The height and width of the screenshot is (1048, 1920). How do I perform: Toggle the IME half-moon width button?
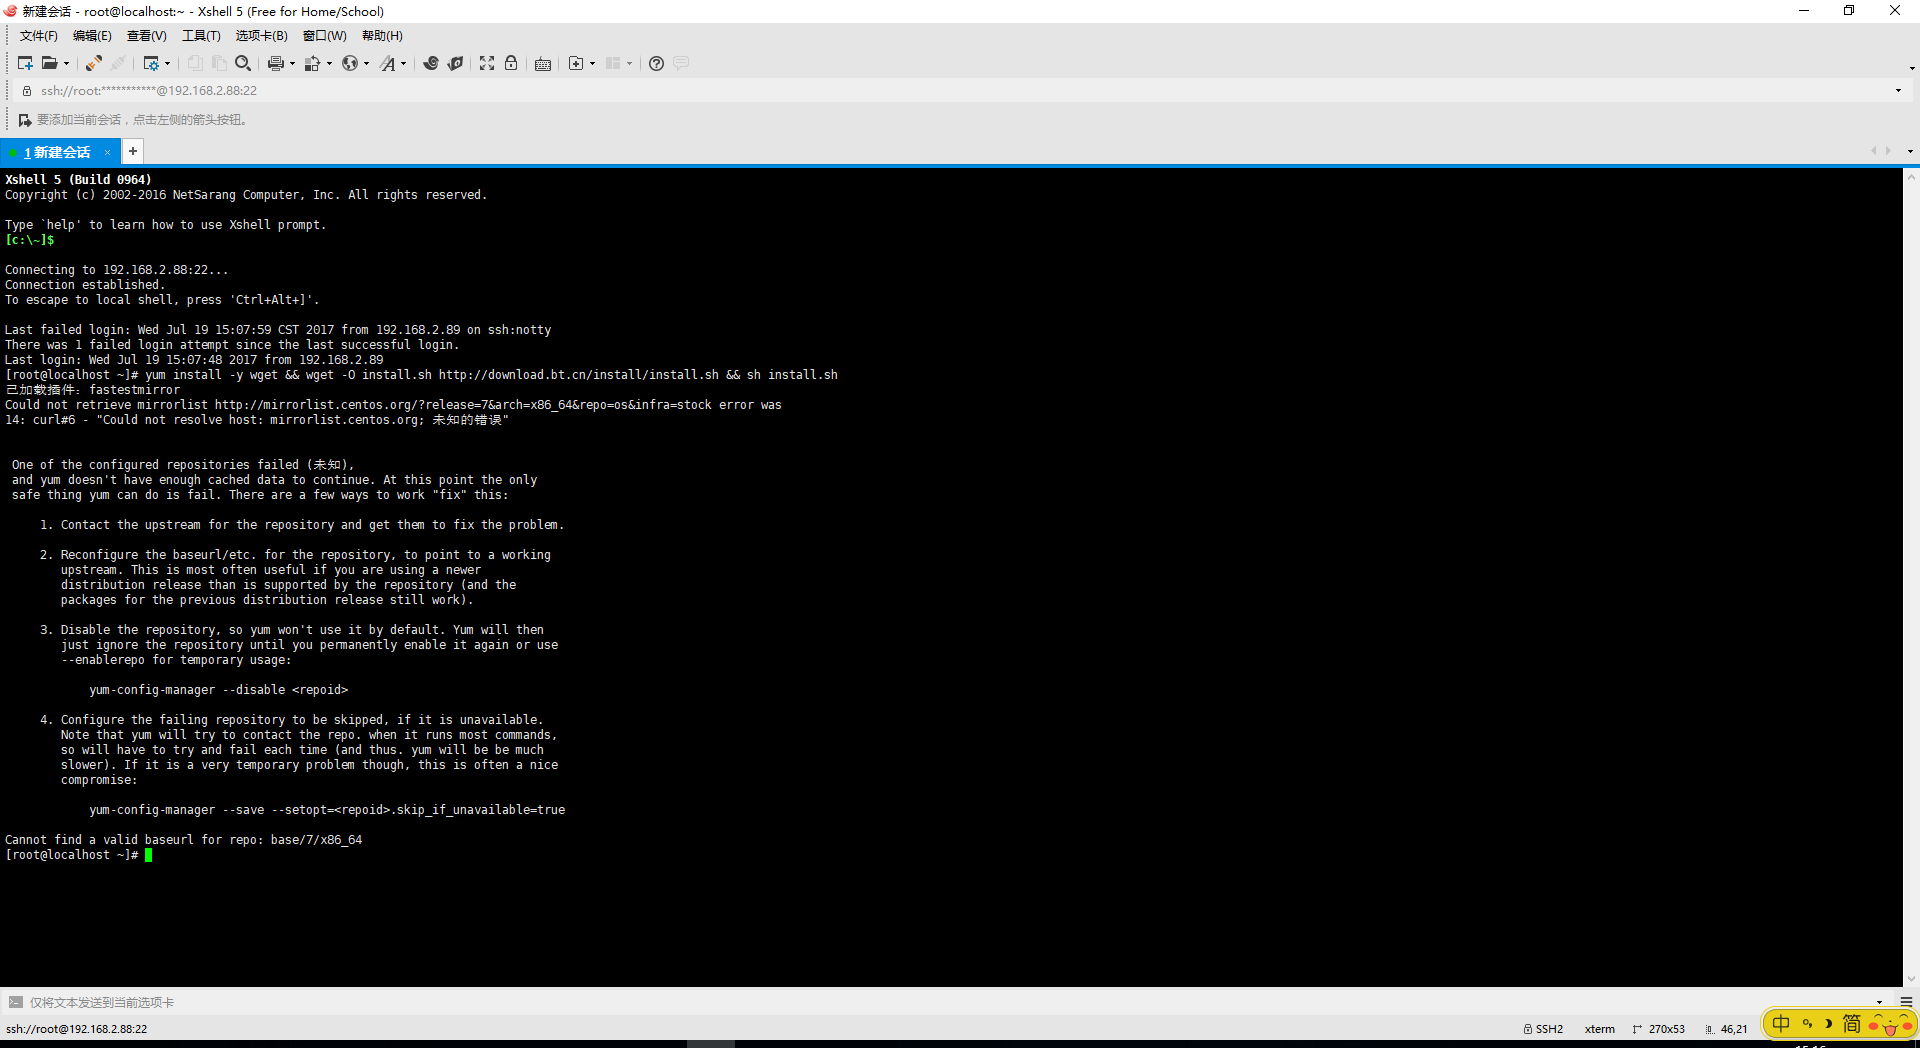1828,1023
